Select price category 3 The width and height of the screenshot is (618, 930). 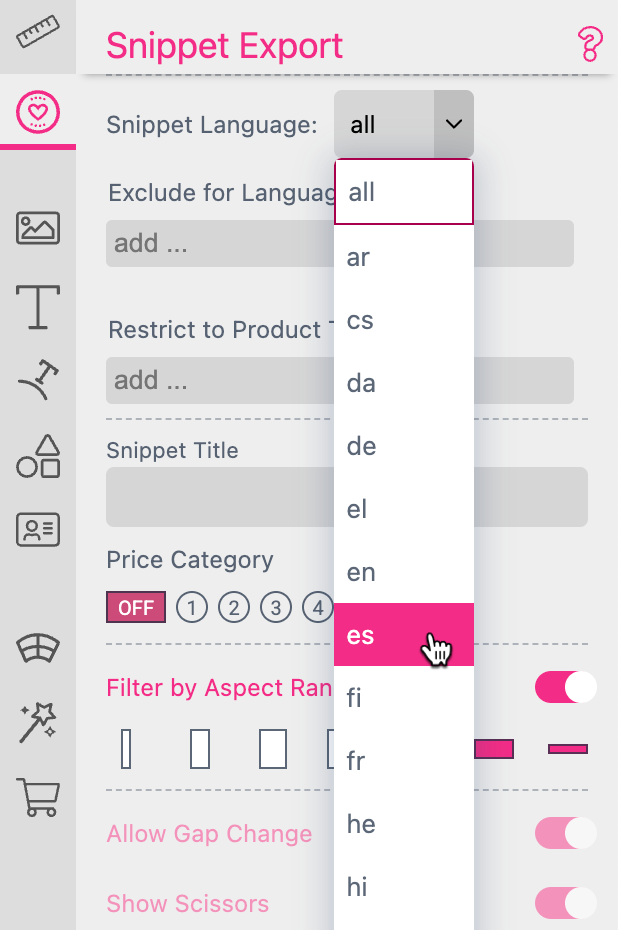coord(275,607)
